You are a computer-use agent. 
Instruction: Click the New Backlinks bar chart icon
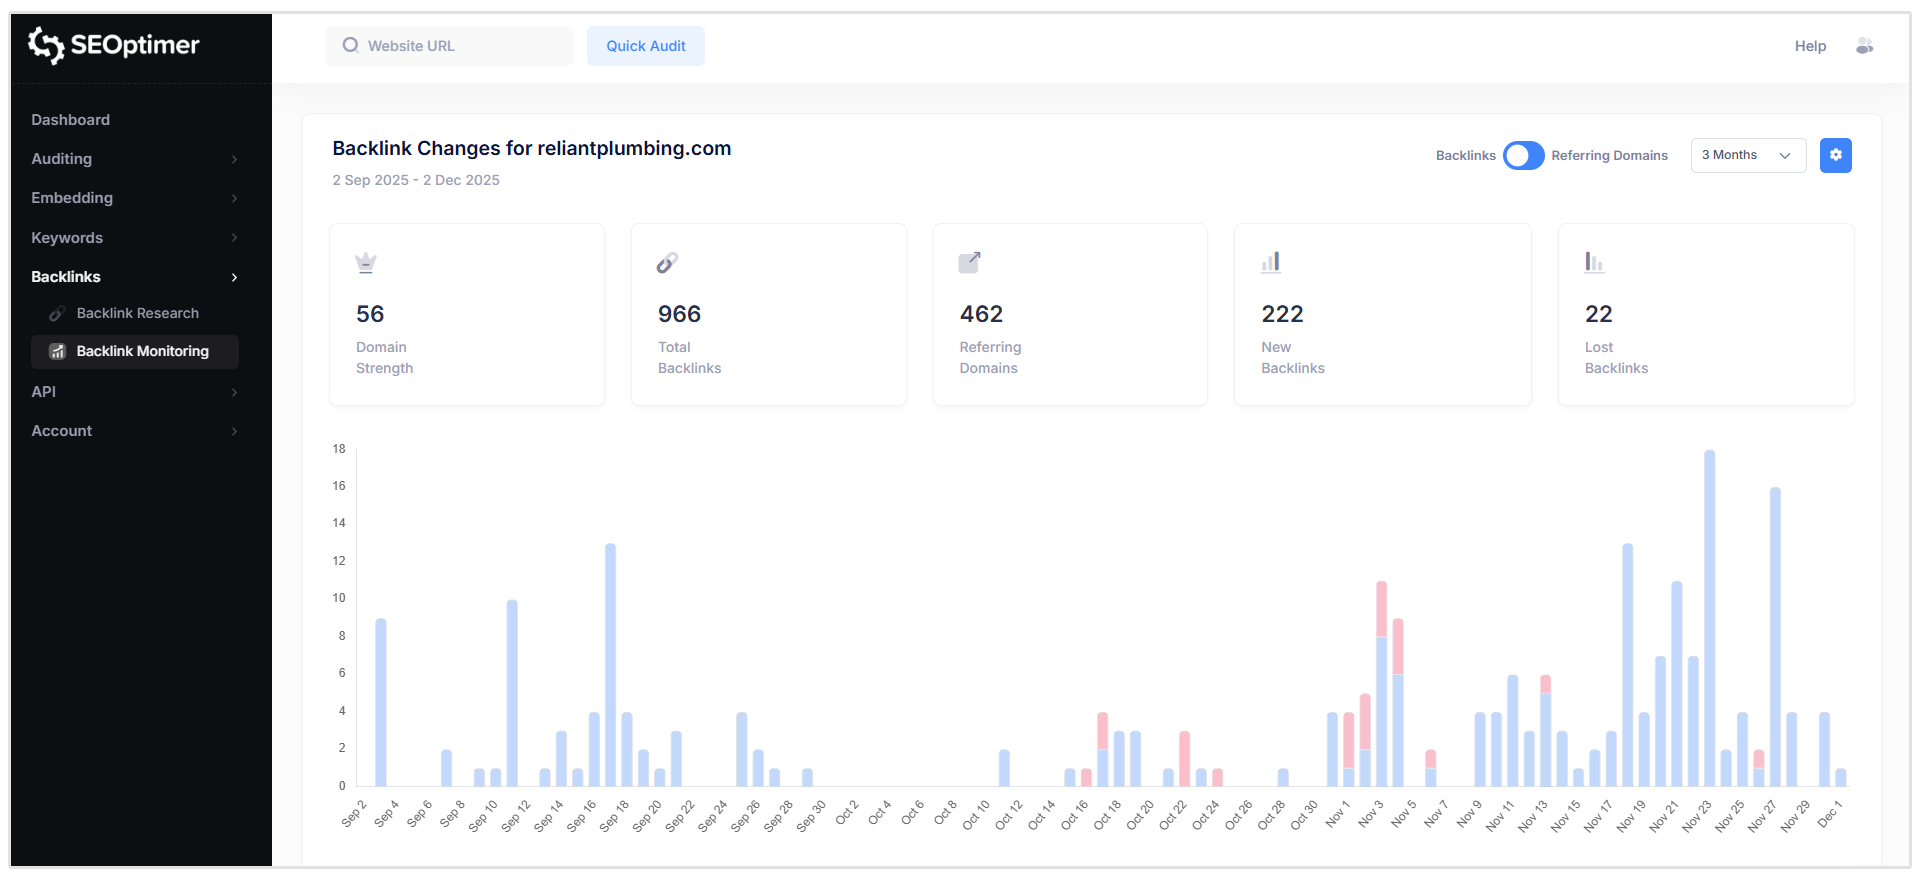tap(1271, 263)
